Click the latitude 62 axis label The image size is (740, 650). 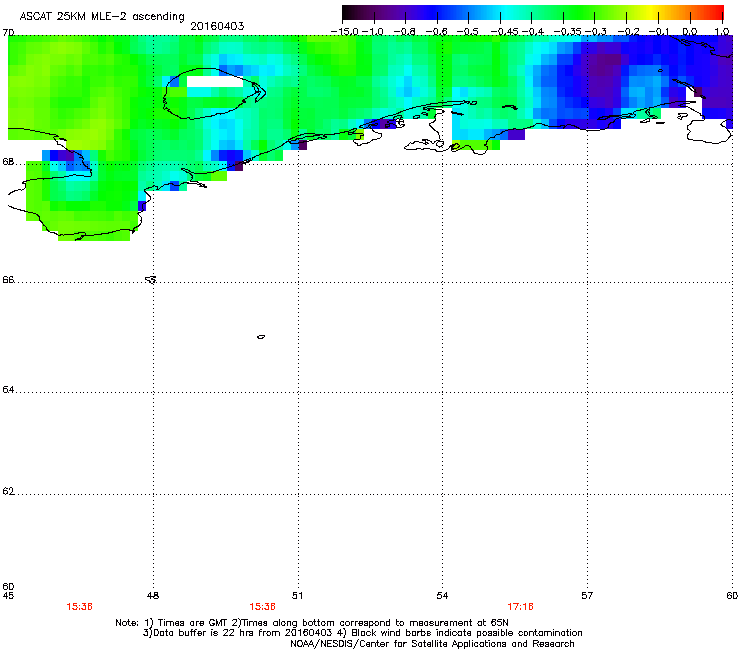(x=8, y=491)
